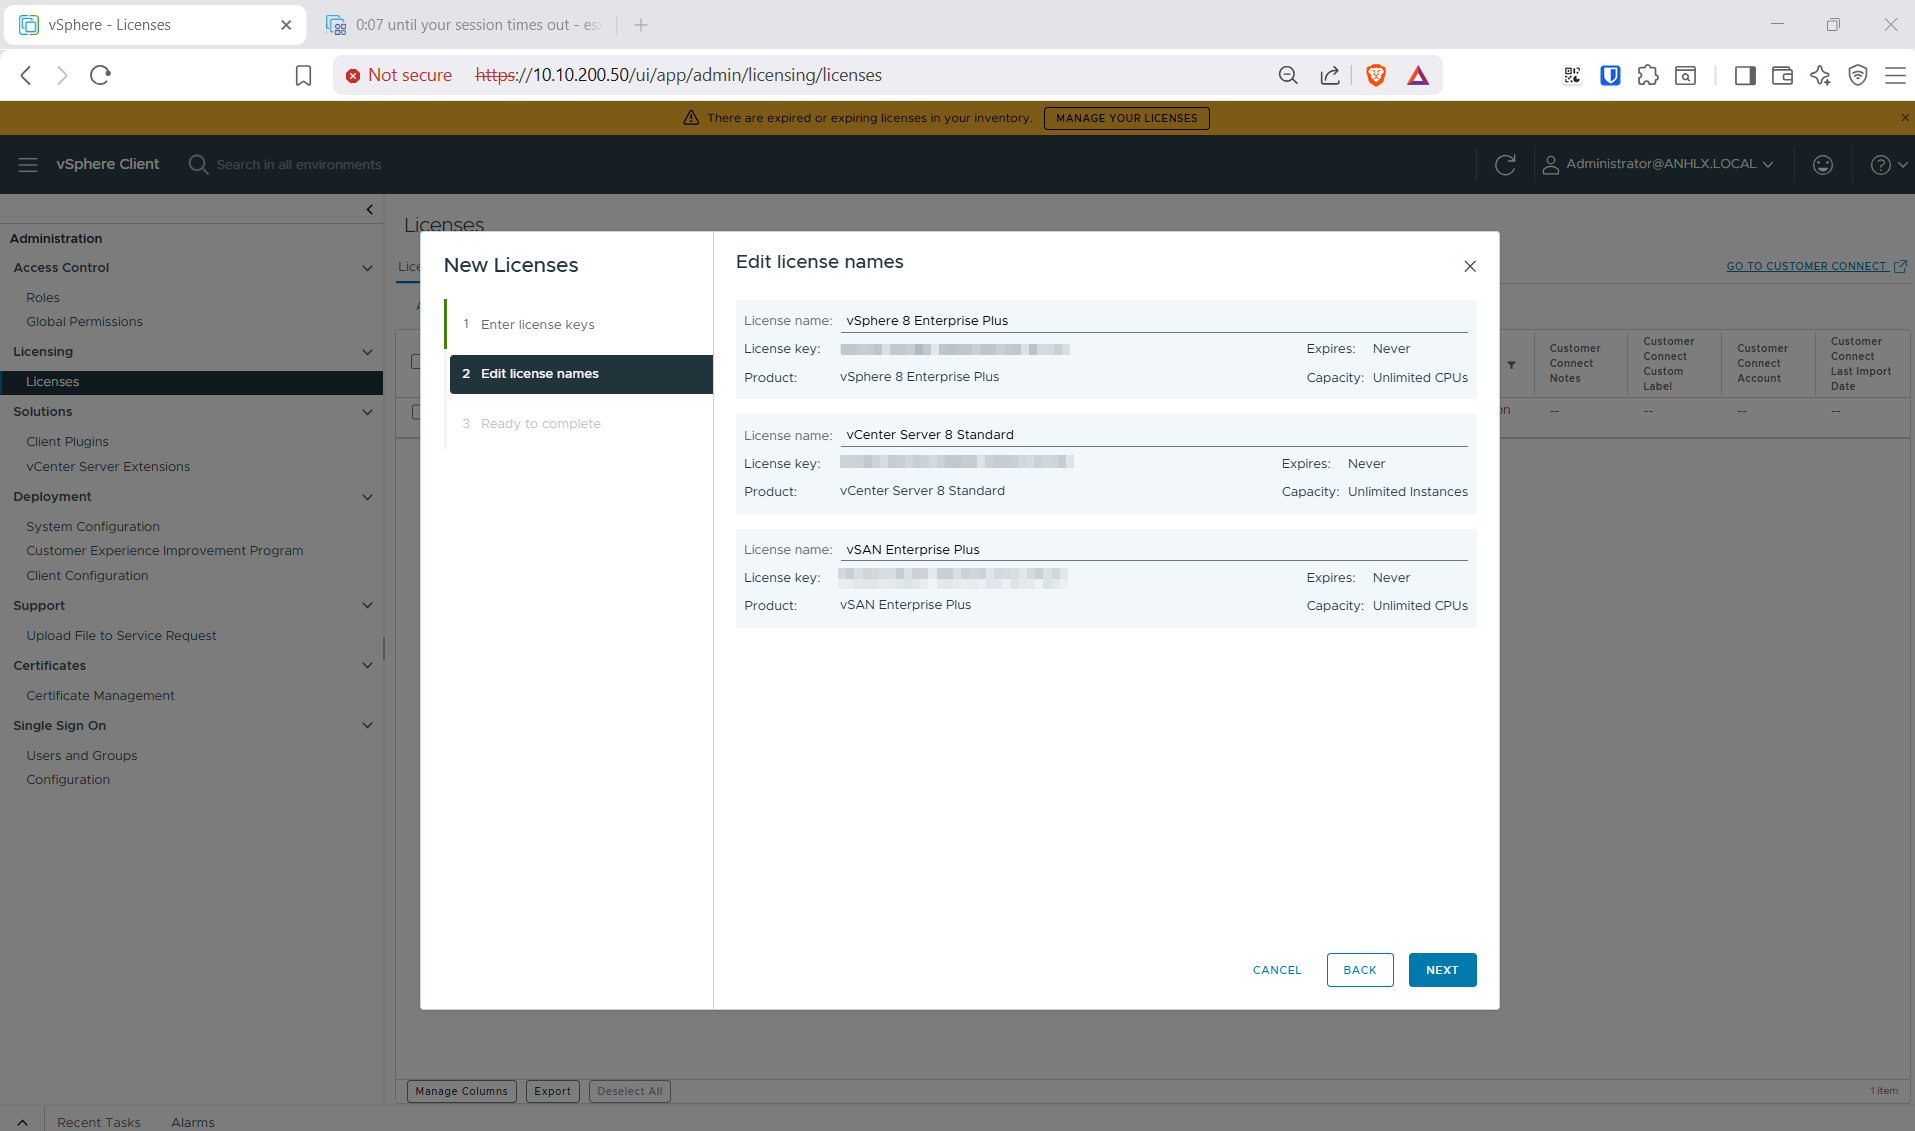Collapse the Licensing section
Viewport: 1915px width, 1131px height.
[x=367, y=352]
